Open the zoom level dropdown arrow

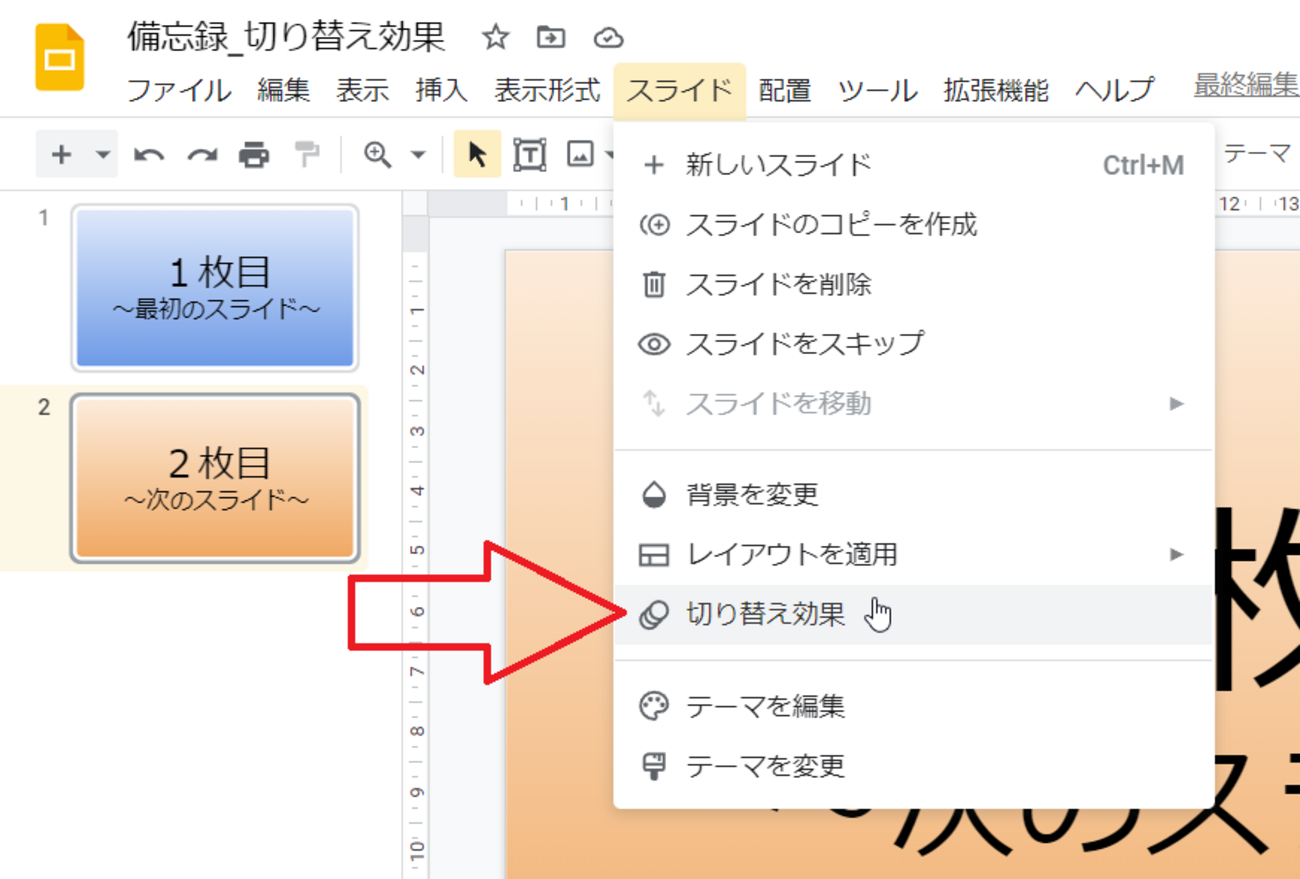[418, 155]
